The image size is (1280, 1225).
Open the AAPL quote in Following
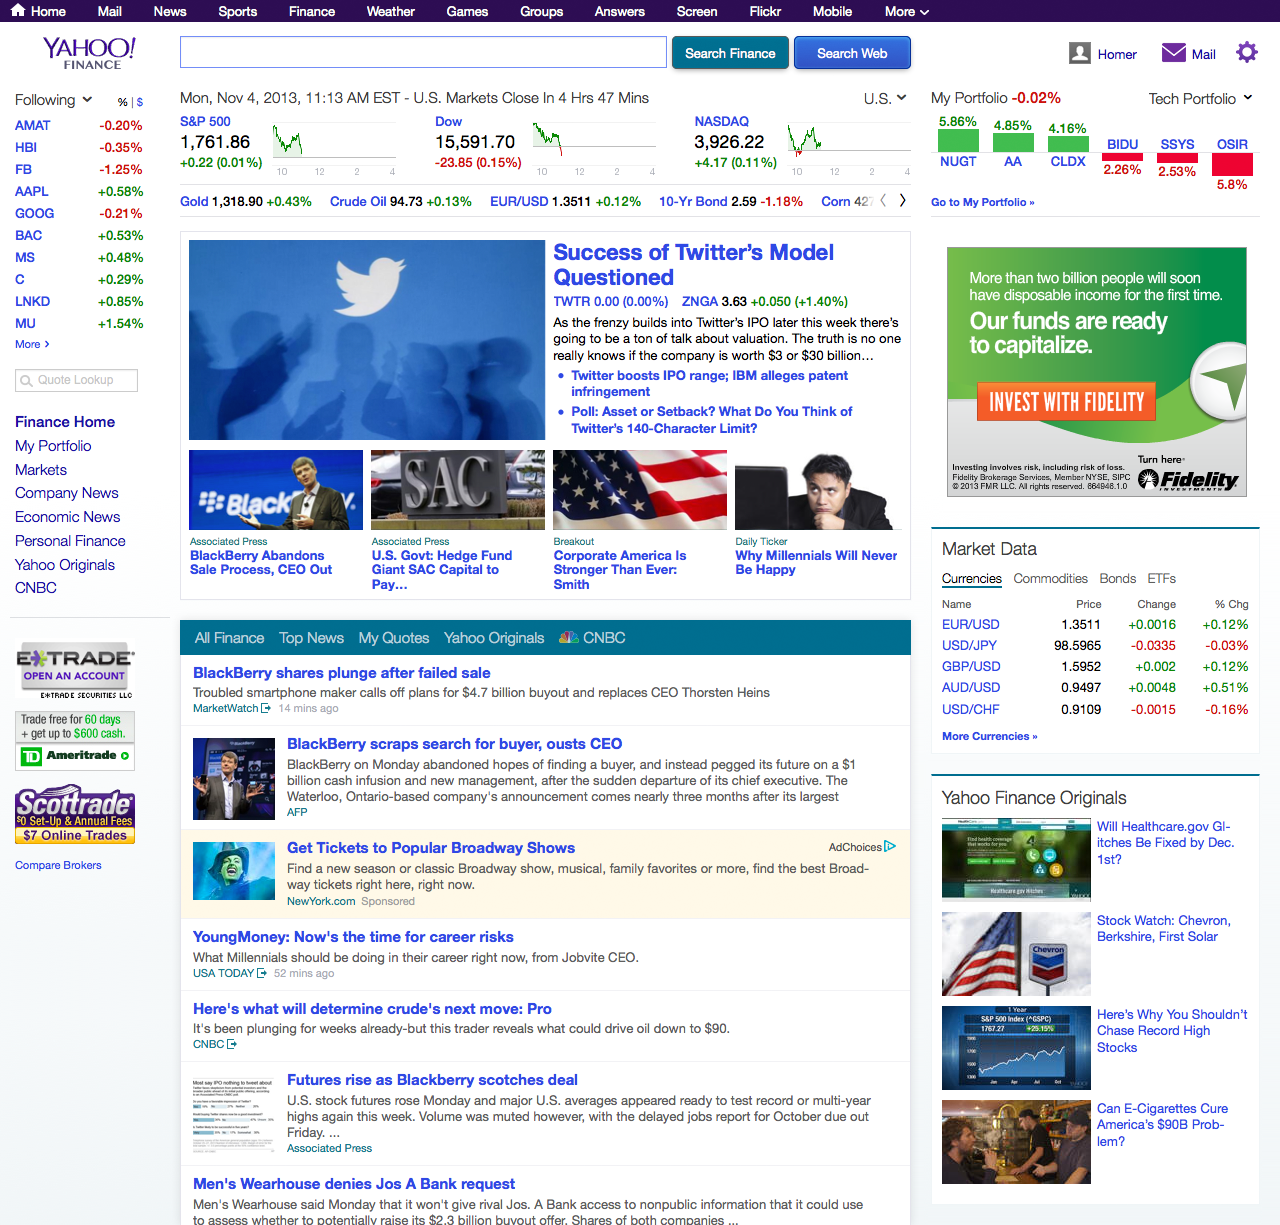coord(32,192)
